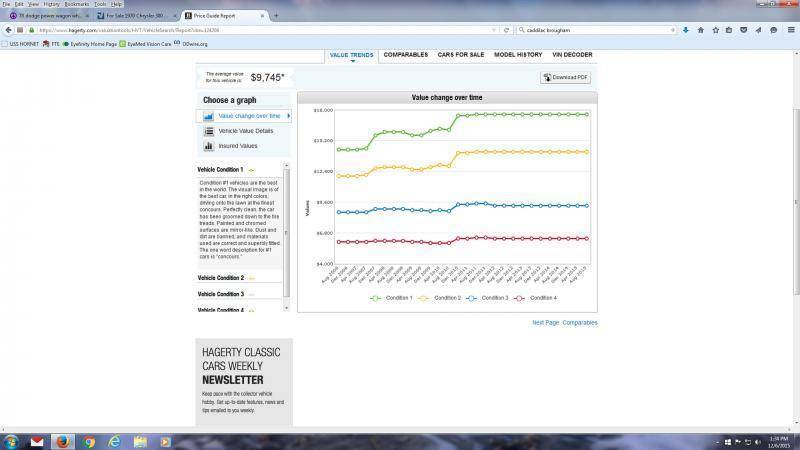The image size is (800, 450).
Task: Click the Vehicle Value Details list icon
Action: point(209,131)
